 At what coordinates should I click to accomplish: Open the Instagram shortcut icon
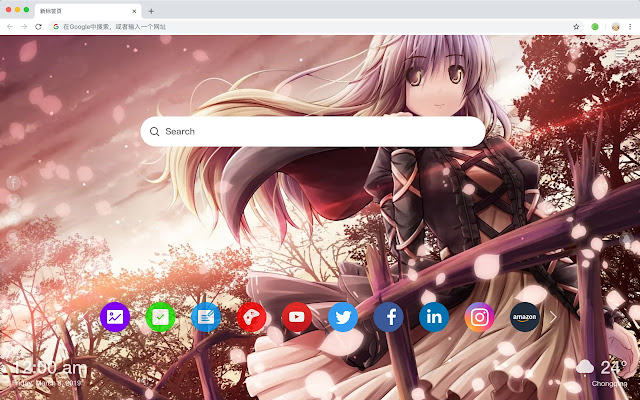(480, 317)
